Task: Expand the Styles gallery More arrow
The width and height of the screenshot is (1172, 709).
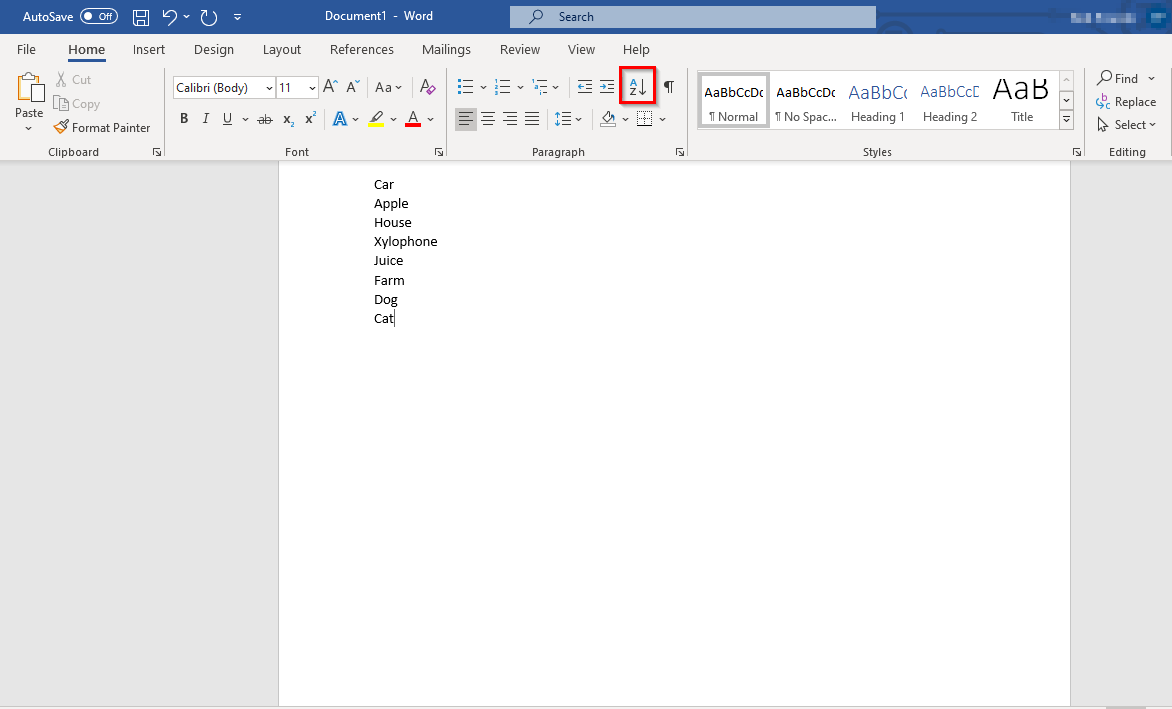Action: [1067, 119]
